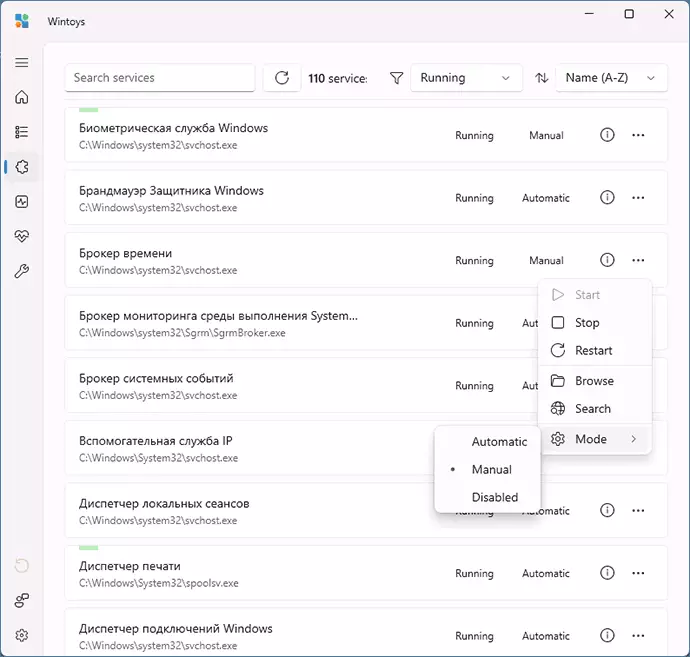Viewport: 690px width, 657px height.
Task: Click the SgrmBroker.exe file path
Action: click(182, 333)
